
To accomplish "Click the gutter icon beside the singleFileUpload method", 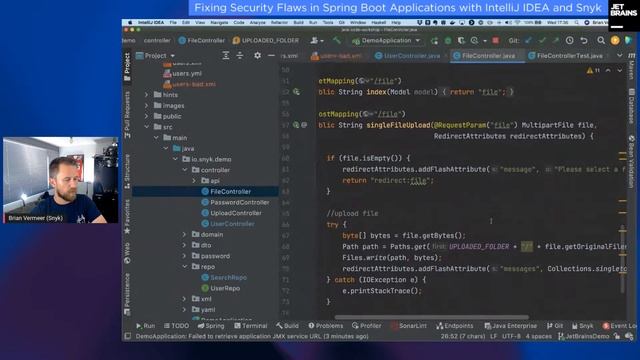I will [297, 125].
